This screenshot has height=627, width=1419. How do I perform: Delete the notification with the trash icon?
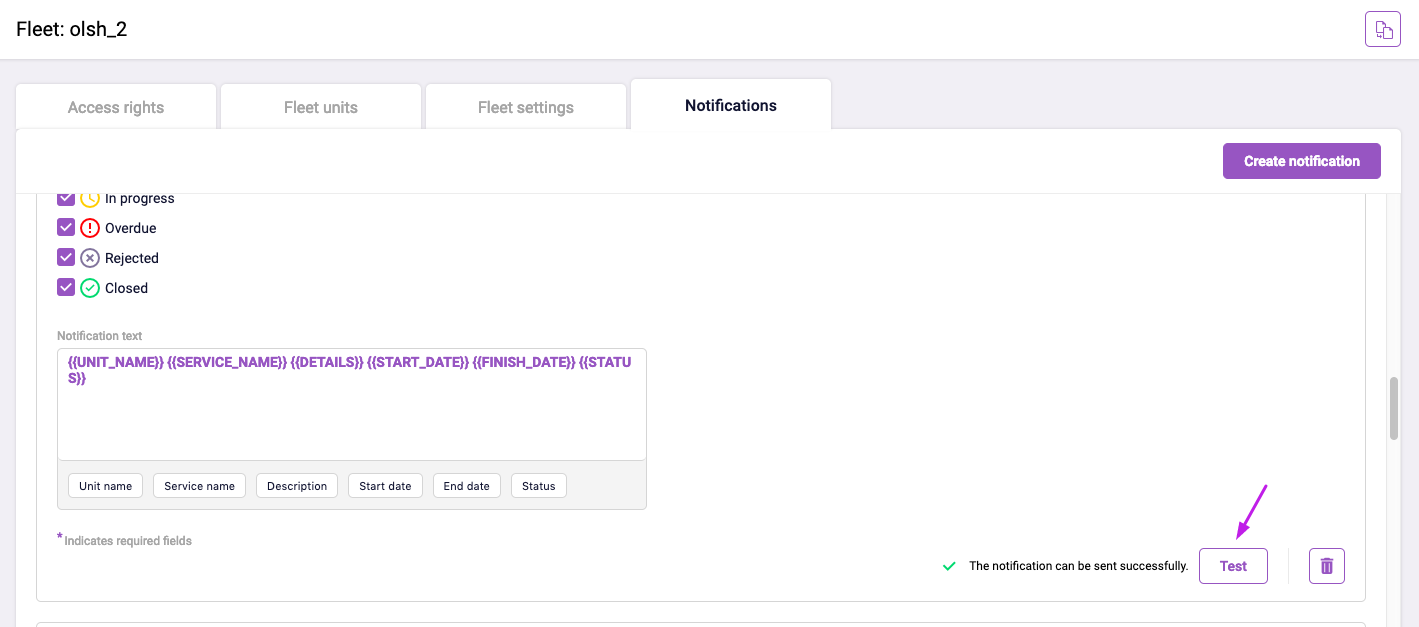[x=1327, y=566]
